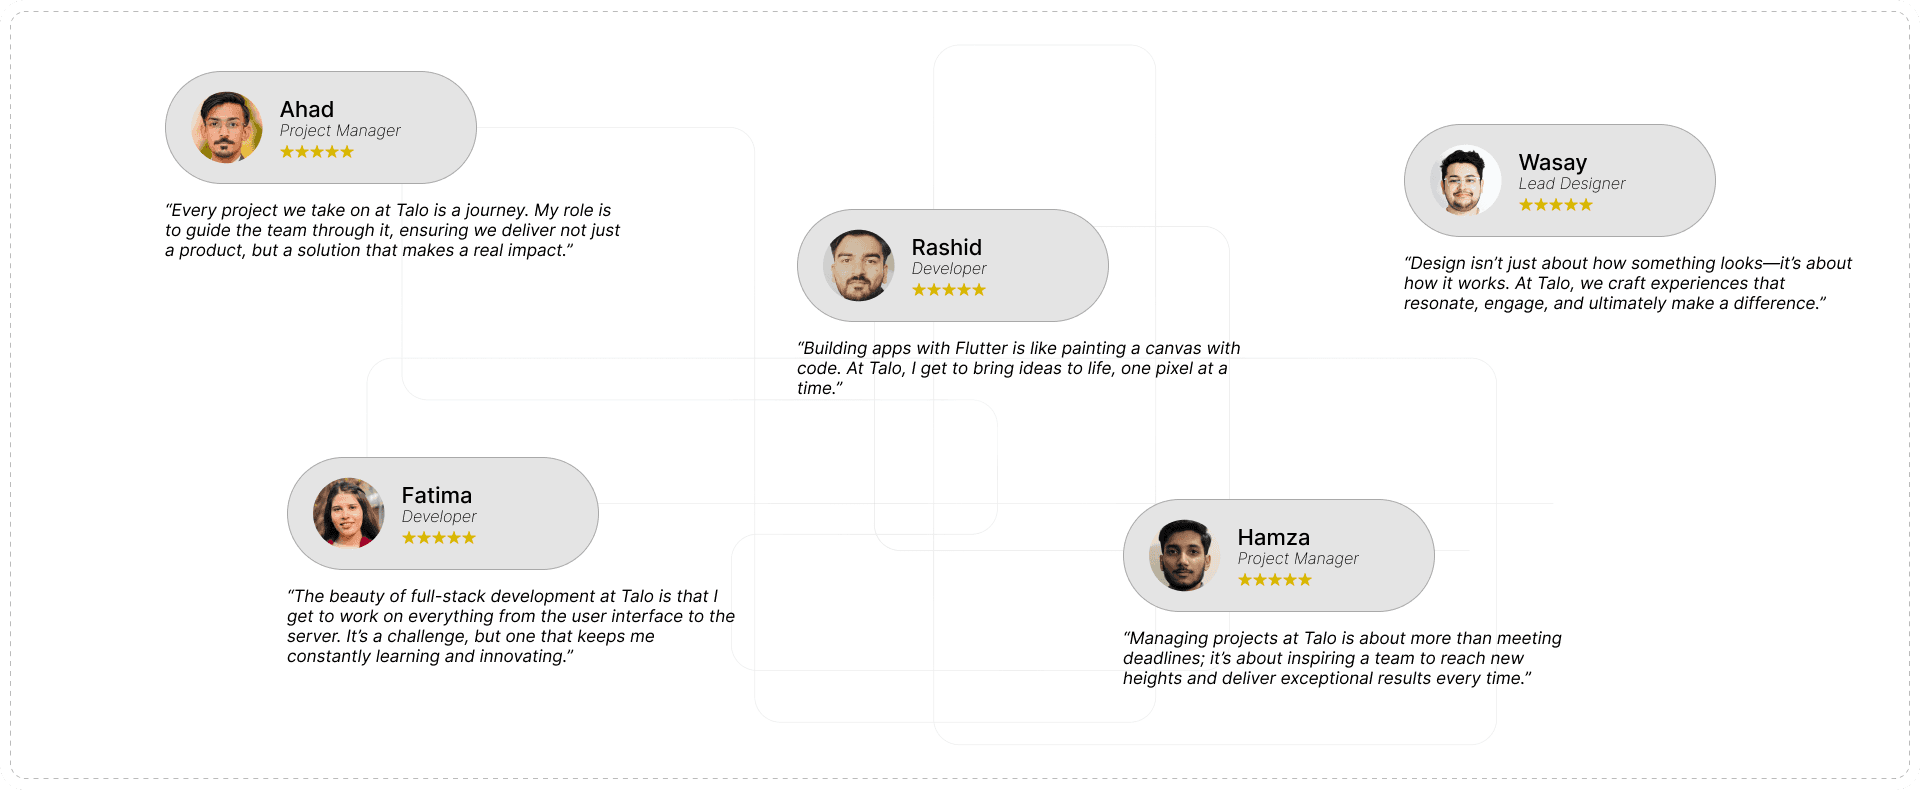1920x790 pixels.
Task: Click Hamza's "Project Manager" role label
Action: point(1298,559)
